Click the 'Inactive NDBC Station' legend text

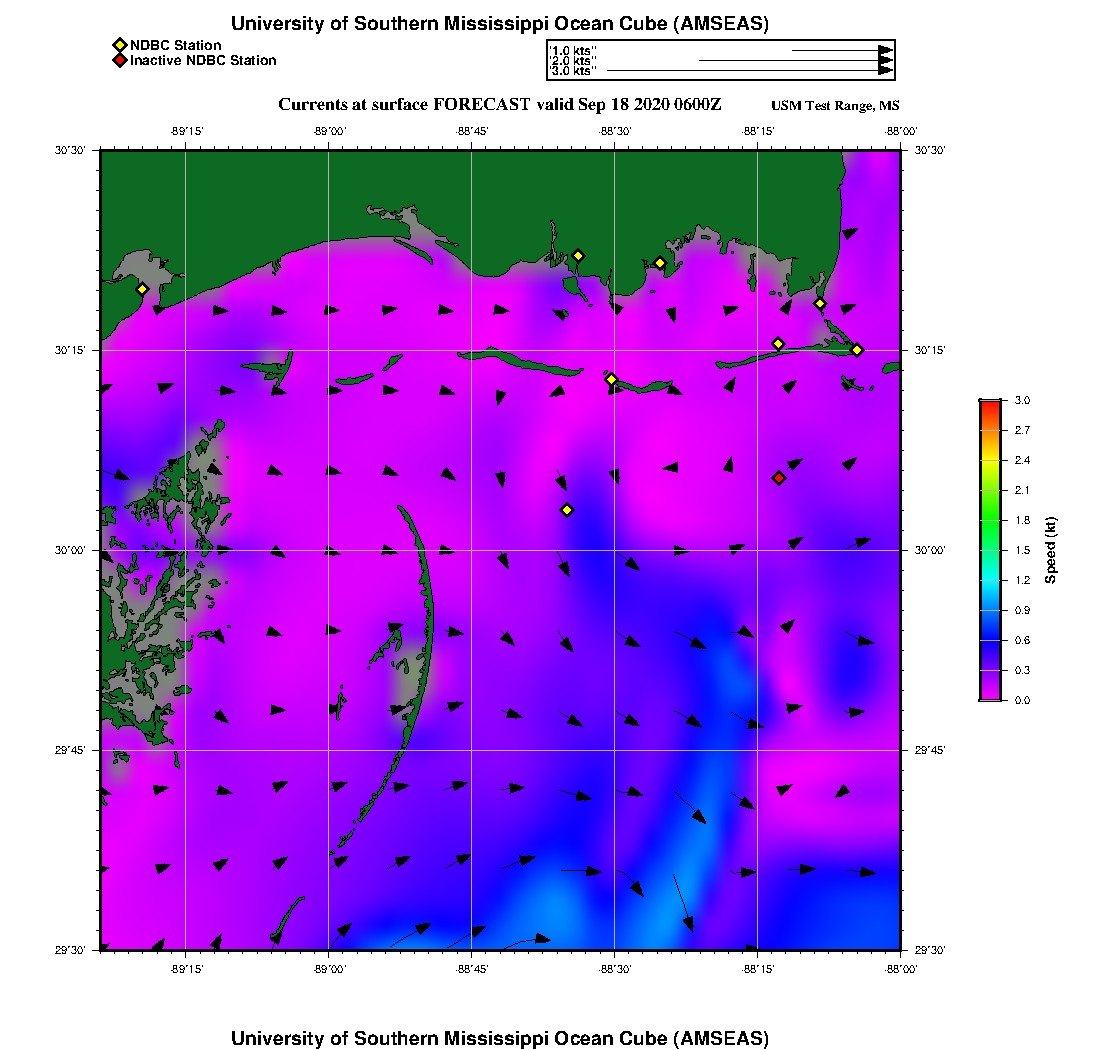point(203,61)
